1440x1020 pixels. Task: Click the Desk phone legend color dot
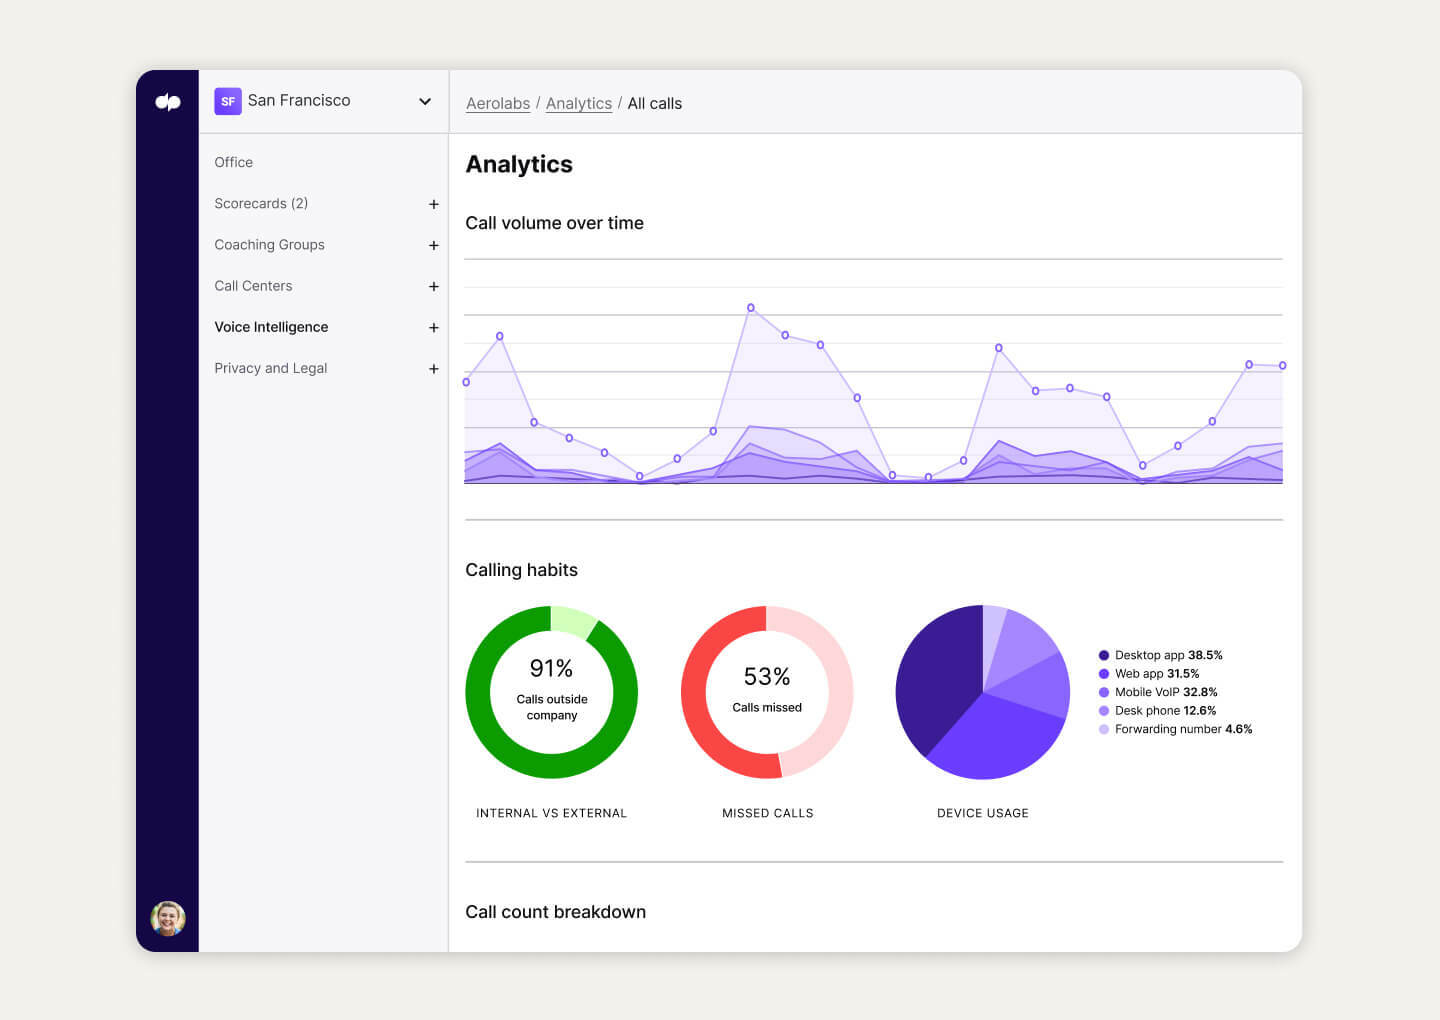pyautogui.click(x=1103, y=710)
